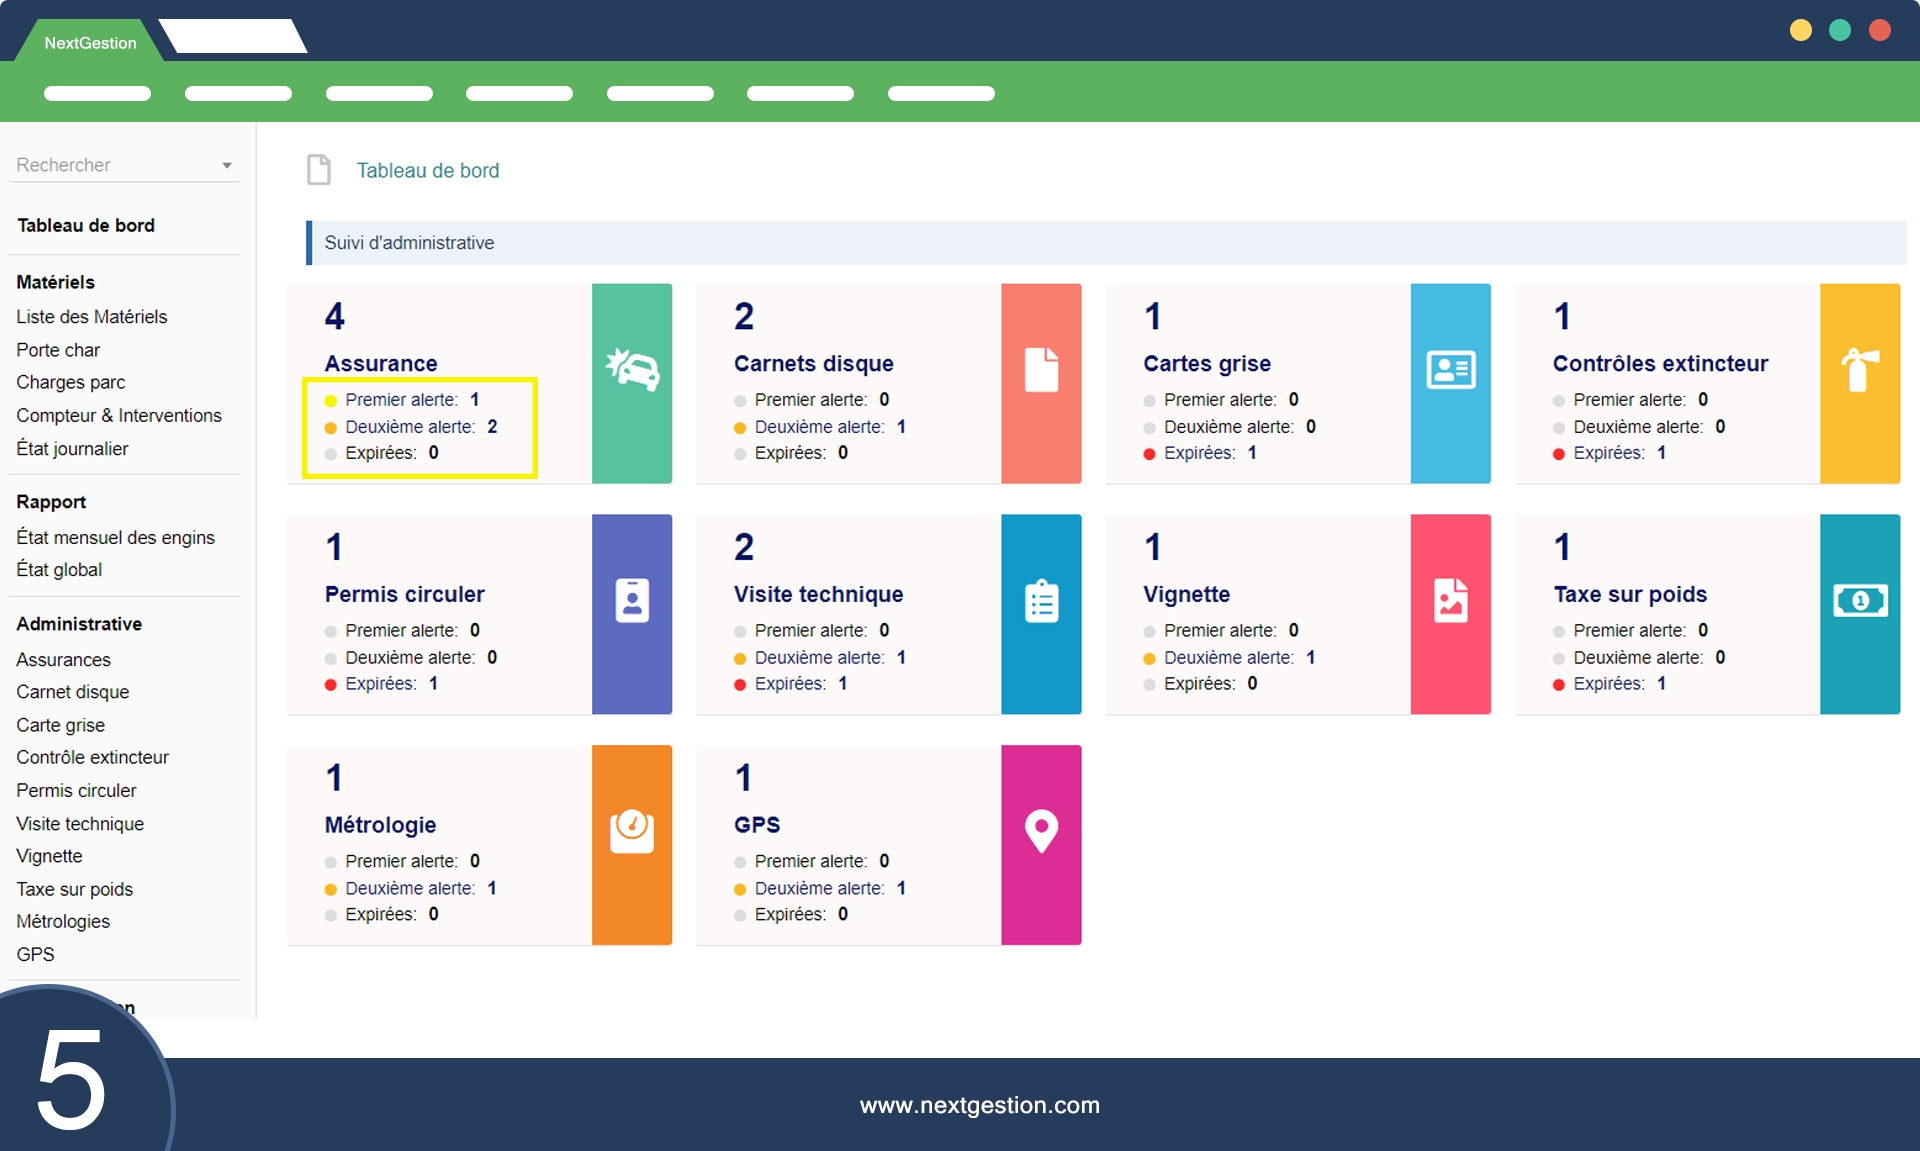
Task: Go to État mensuel des engins
Action: pyautogui.click(x=115, y=537)
